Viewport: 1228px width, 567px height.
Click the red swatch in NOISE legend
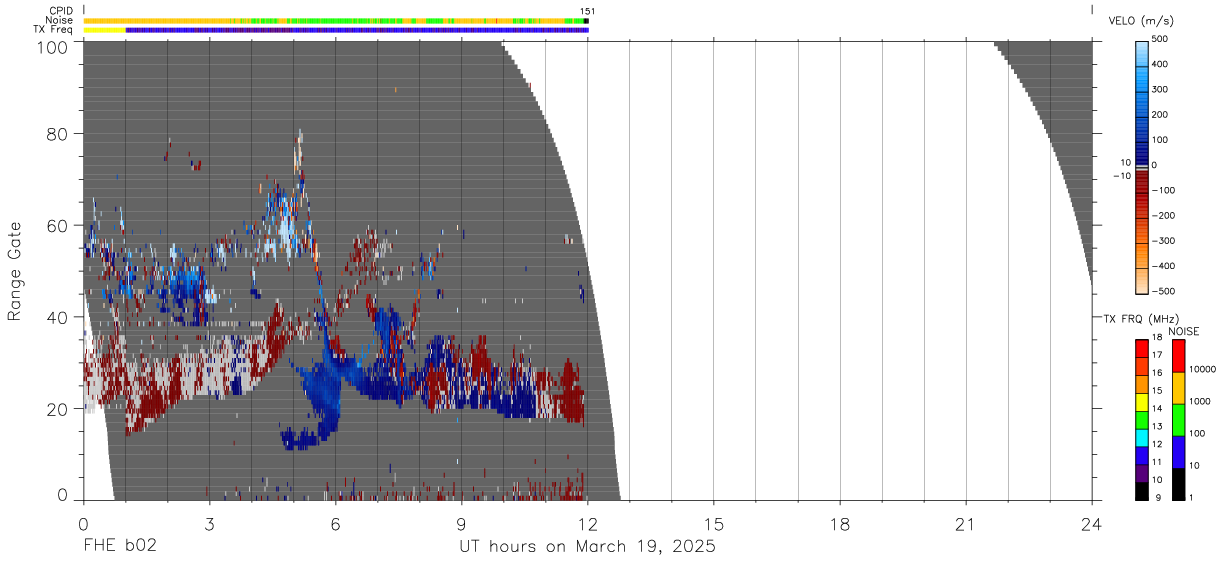(1178, 356)
